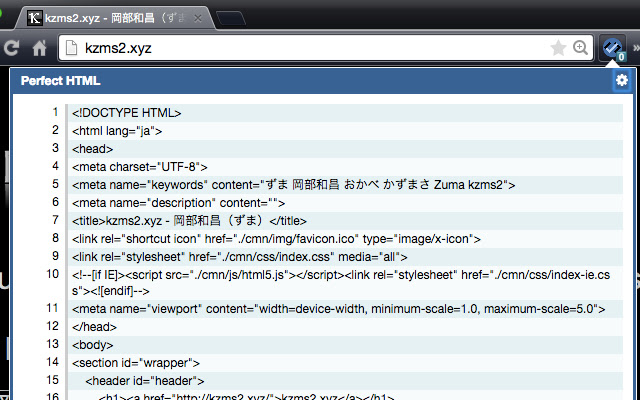Show hidden extensions chevron
This screenshot has height=400, width=640.
[634, 47]
